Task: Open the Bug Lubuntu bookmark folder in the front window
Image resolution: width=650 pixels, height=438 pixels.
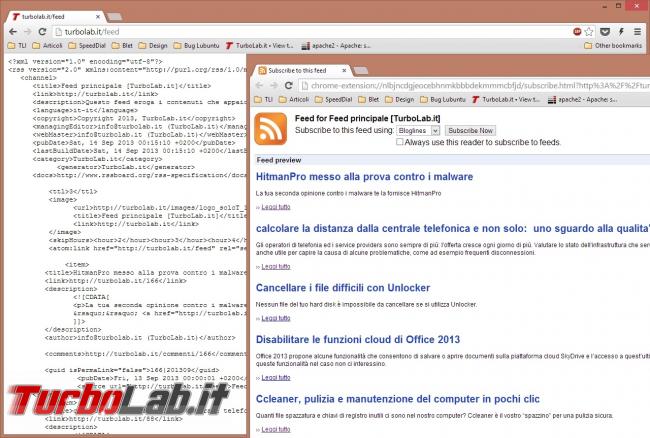Action: (443, 99)
